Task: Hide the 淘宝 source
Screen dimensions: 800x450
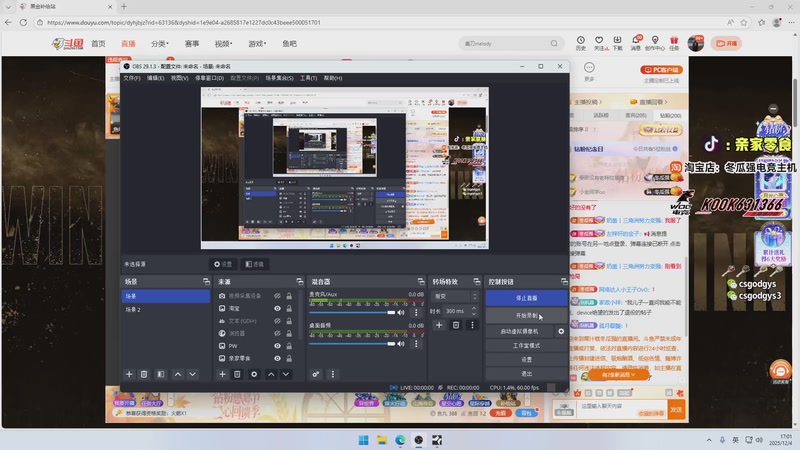Action: [x=277, y=308]
